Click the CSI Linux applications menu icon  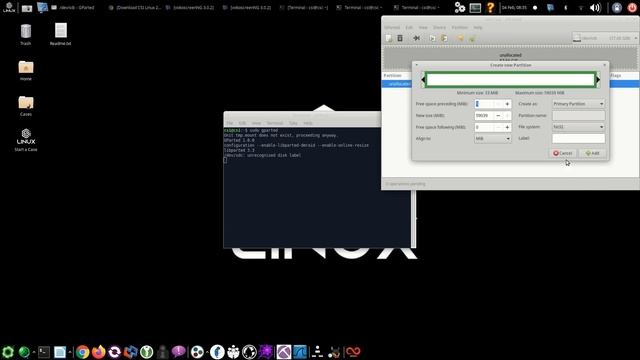coord(9,7)
